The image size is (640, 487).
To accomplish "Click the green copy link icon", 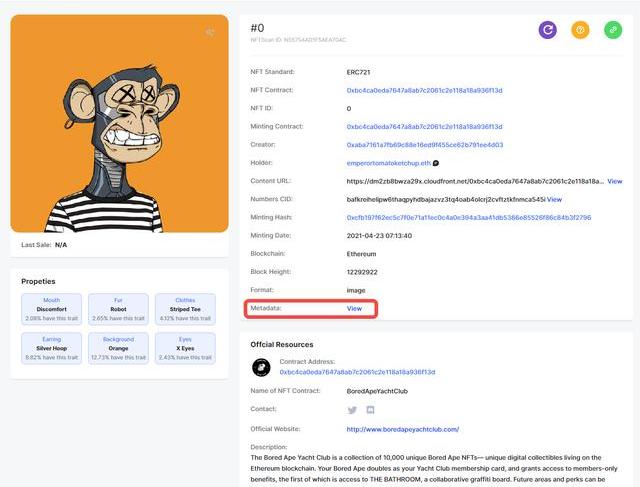I will tap(613, 30).
